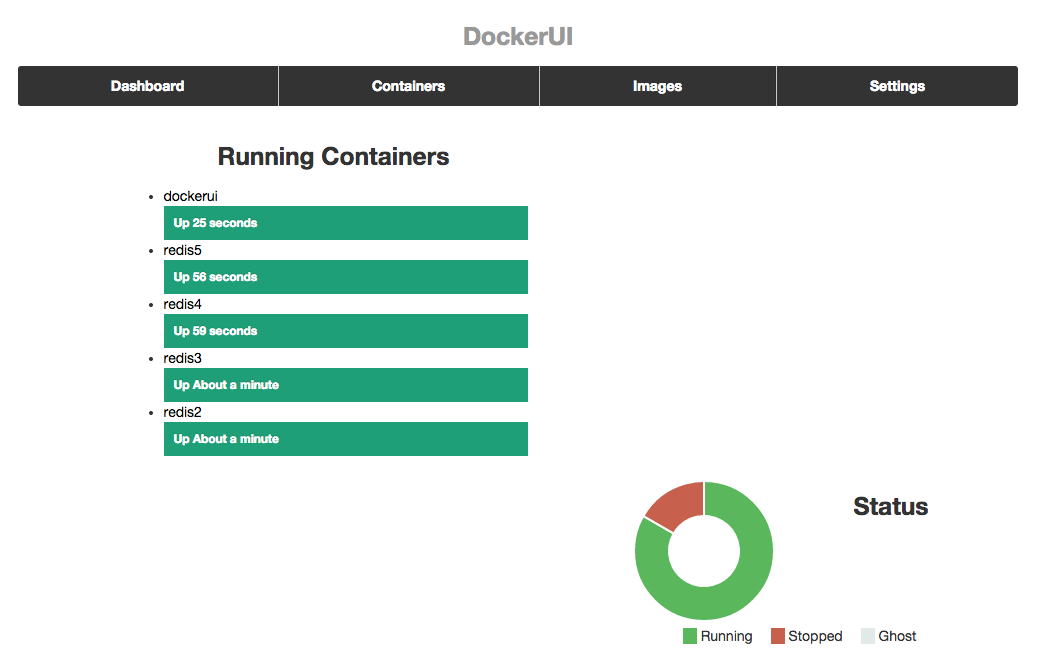Click the 'Up 25 seconds' status bar
The height and width of the screenshot is (659, 1037).
(346, 223)
